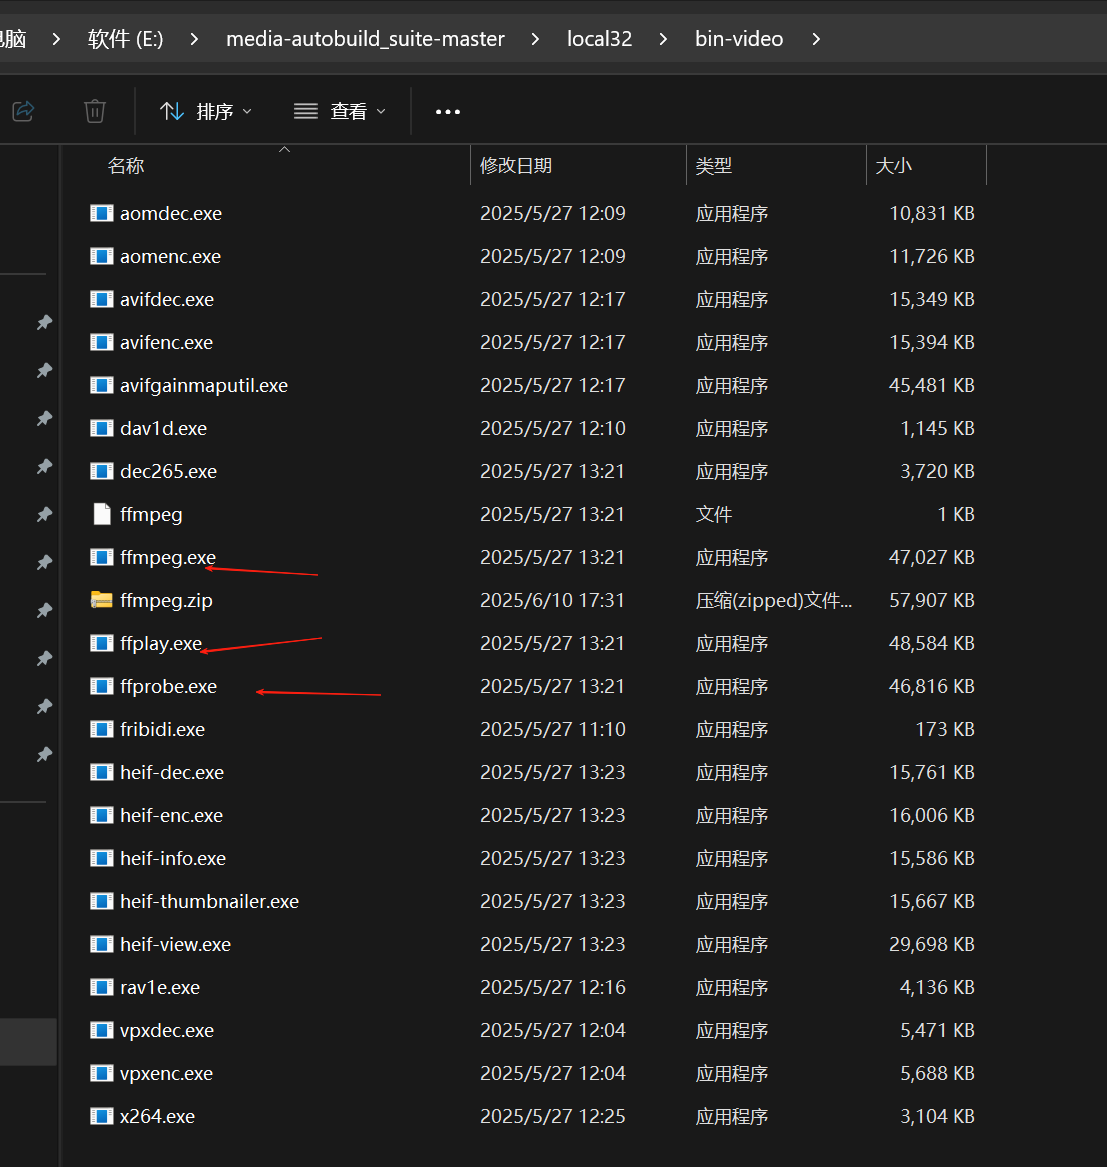Click the aomdec.exe file icon

pos(101,214)
